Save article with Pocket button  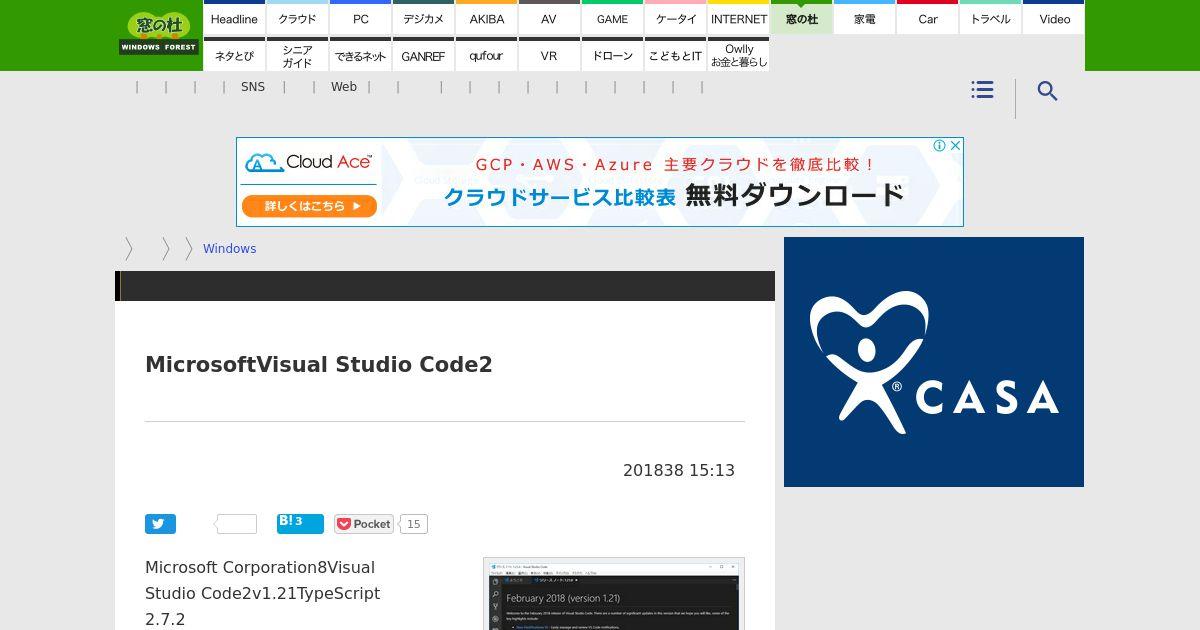[x=365, y=524]
